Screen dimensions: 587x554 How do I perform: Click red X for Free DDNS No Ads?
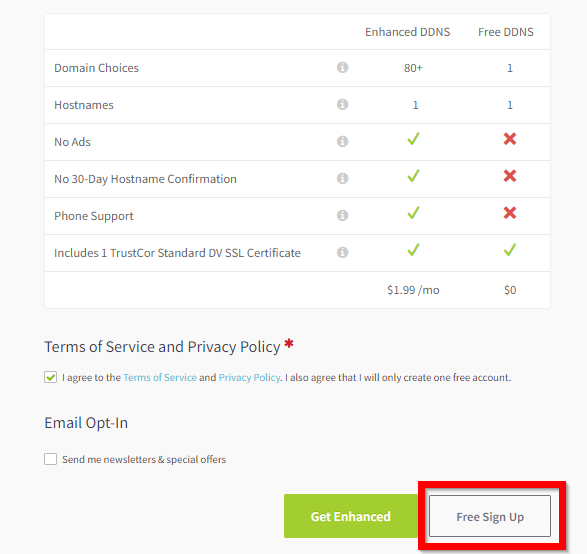(510, 139)
